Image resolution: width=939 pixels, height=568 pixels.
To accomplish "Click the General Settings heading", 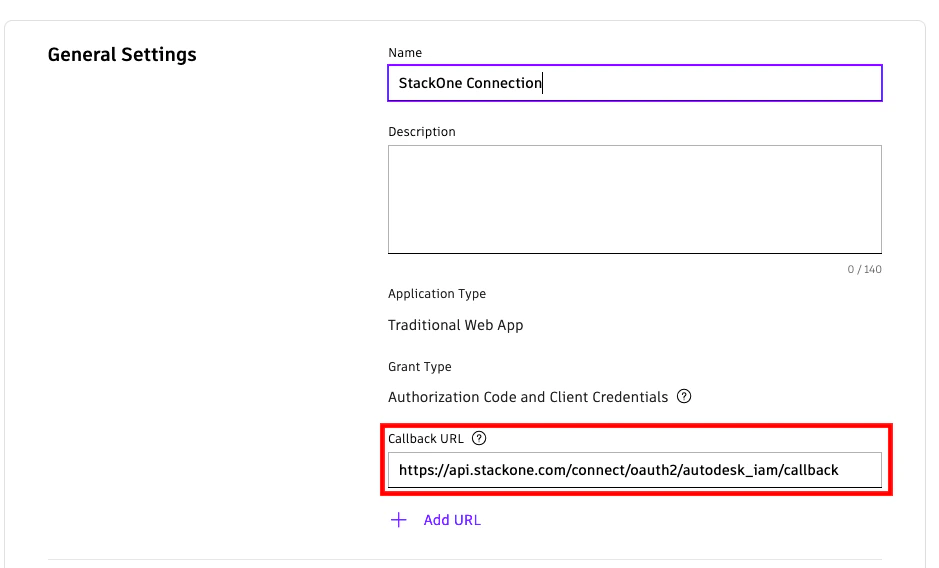I will pos(122,55).
